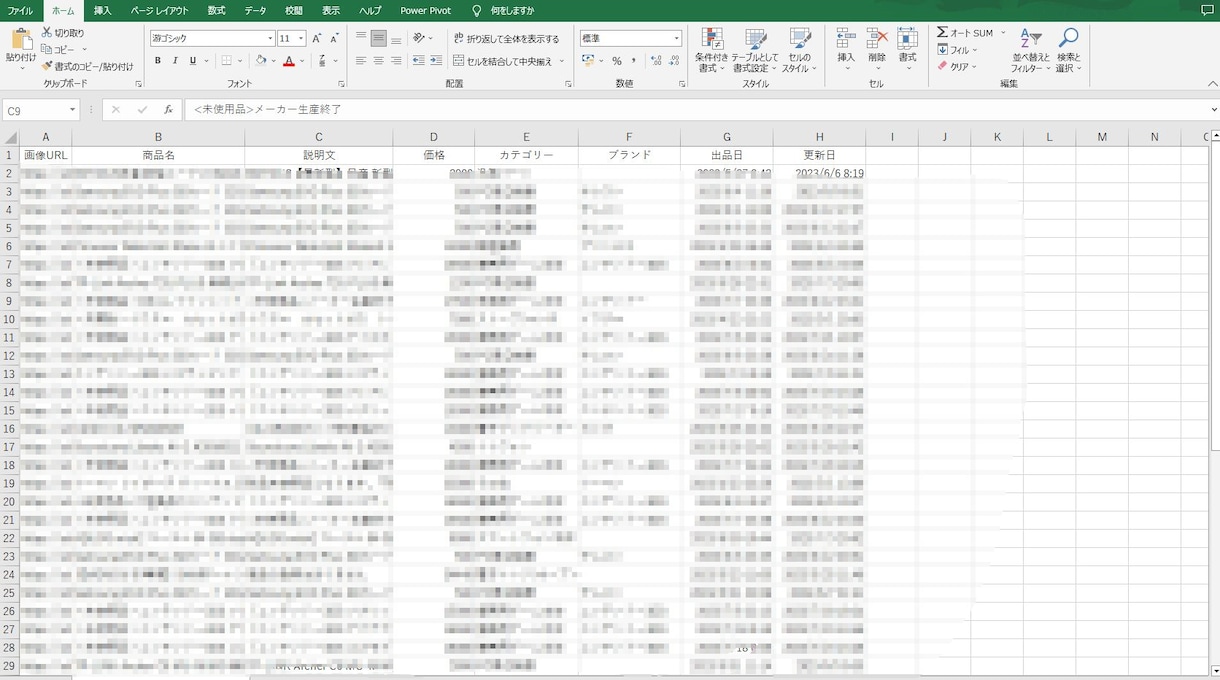Screen dimensions: 1220x680
Task: Open the font name dropdown (游ゴシック)
Action: tap(269, 38)
